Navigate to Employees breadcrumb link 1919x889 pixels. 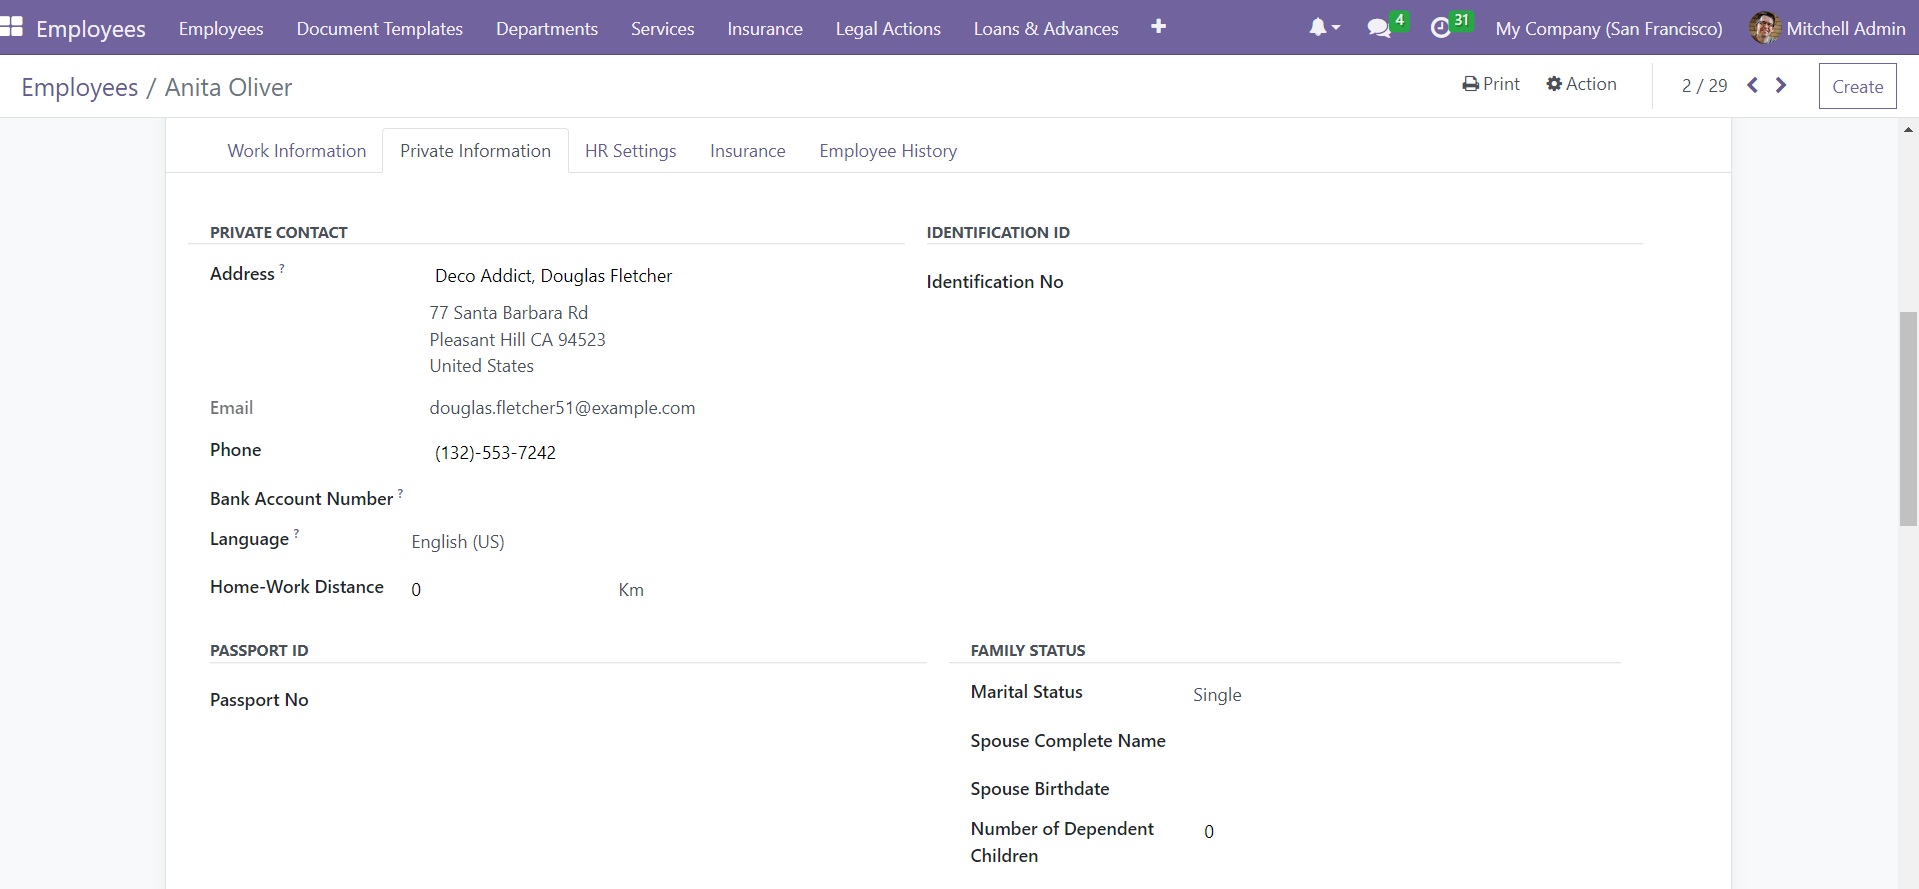pyautogui.click(x=79, y=87)
